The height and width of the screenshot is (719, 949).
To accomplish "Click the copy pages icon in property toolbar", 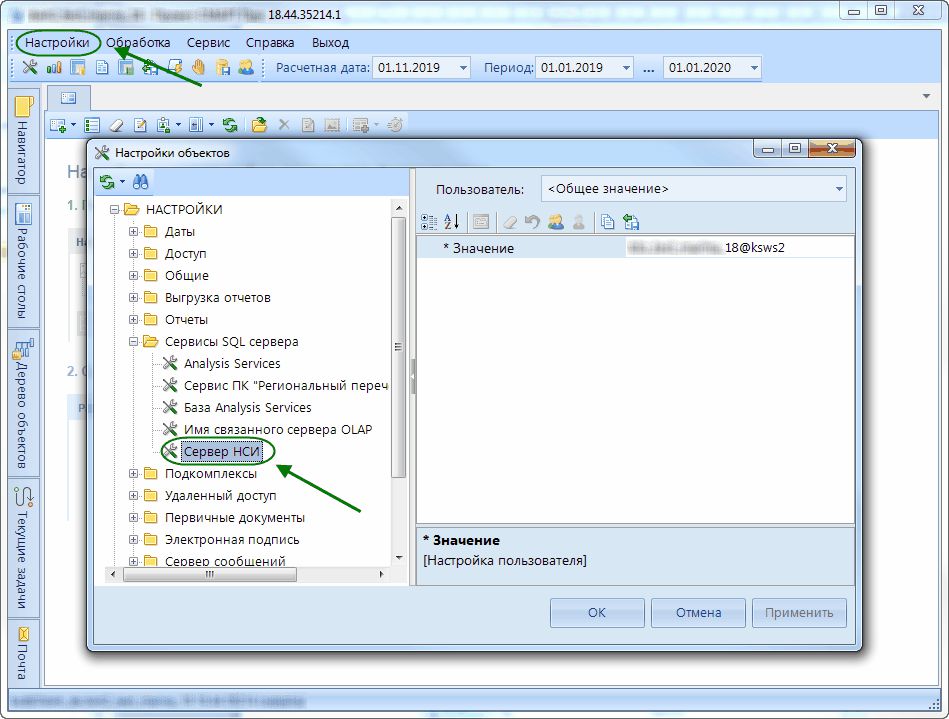I will click(x=608, y=222).
